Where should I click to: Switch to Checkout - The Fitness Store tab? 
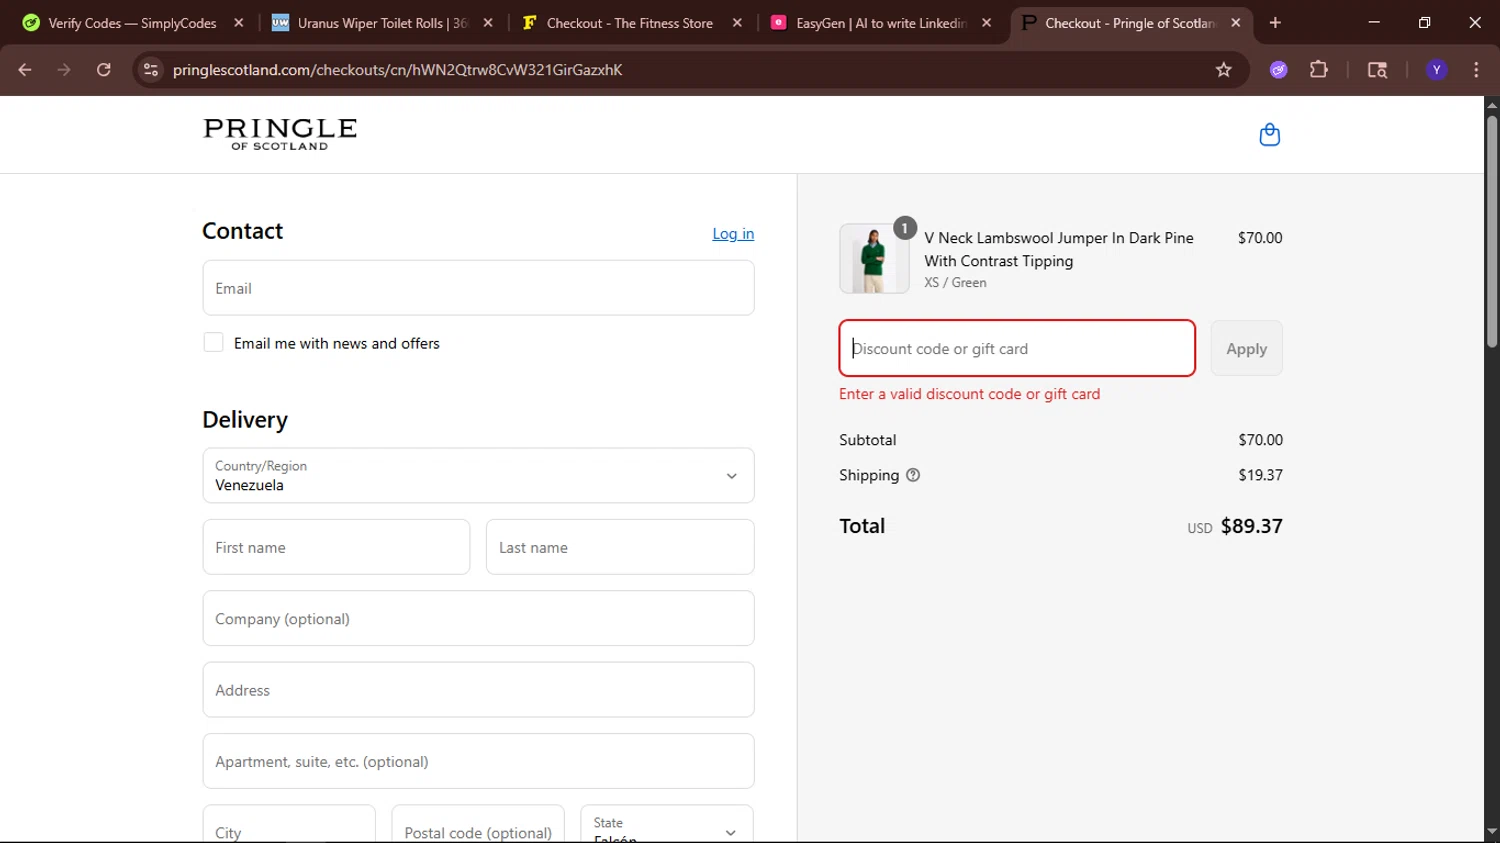[630, 22]
